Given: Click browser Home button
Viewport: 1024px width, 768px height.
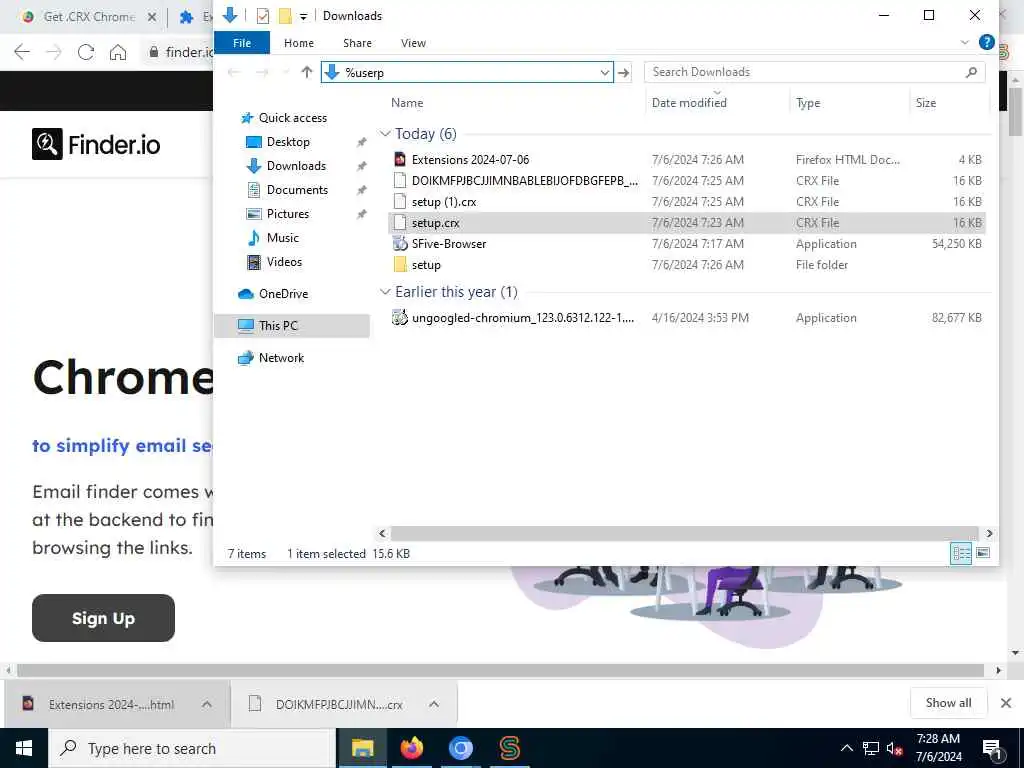Looking at the screenshot, I should (118, 52).
